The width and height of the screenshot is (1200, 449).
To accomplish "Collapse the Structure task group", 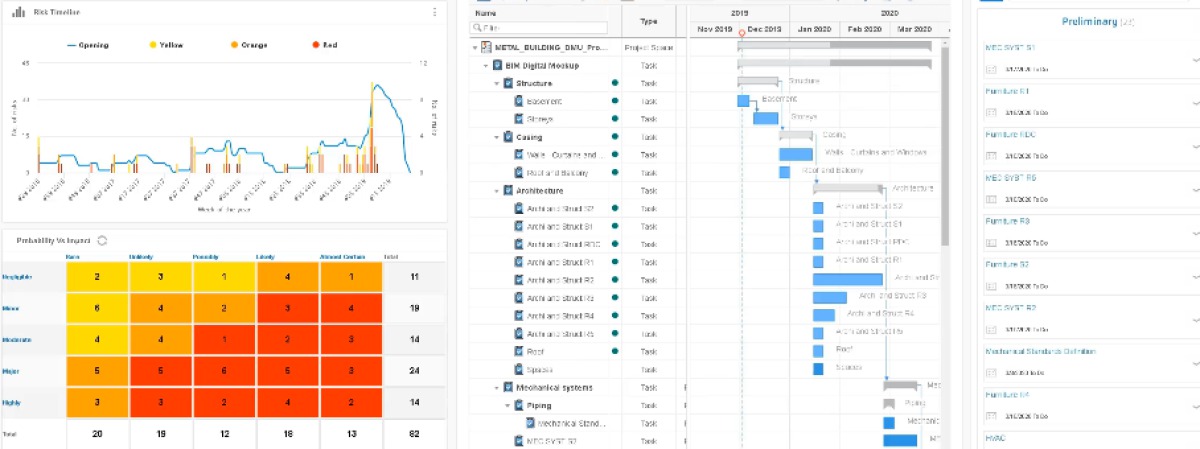I will (496, 83).
